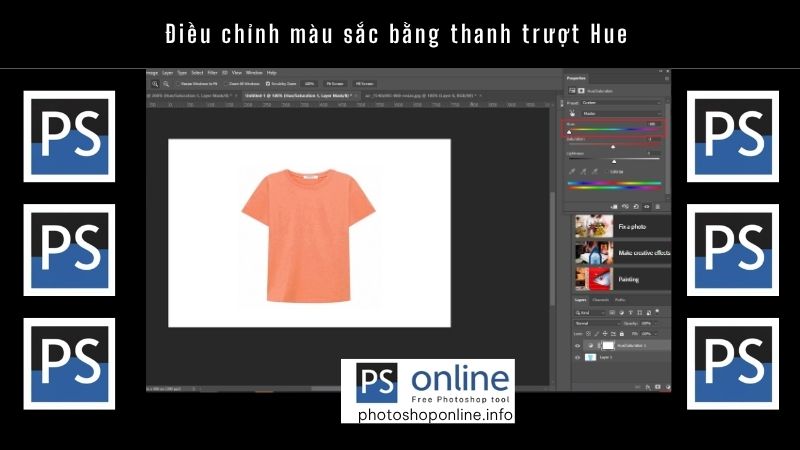Click the lock position icon
This screenshot has height=450, width=800.
[605, 334]
